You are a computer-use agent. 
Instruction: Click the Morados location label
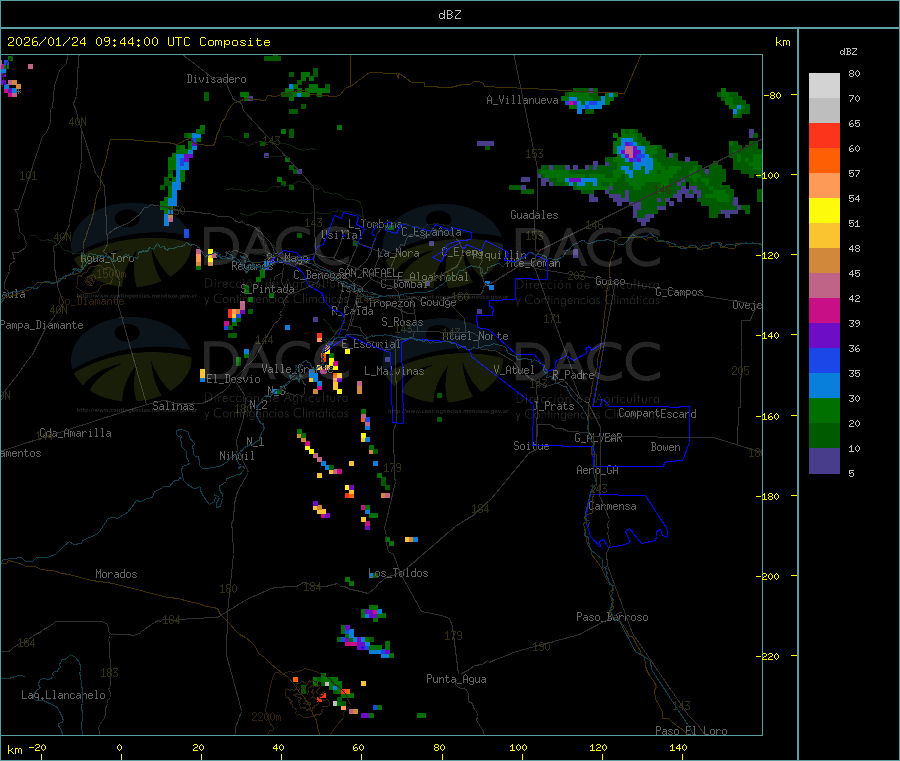116,574
